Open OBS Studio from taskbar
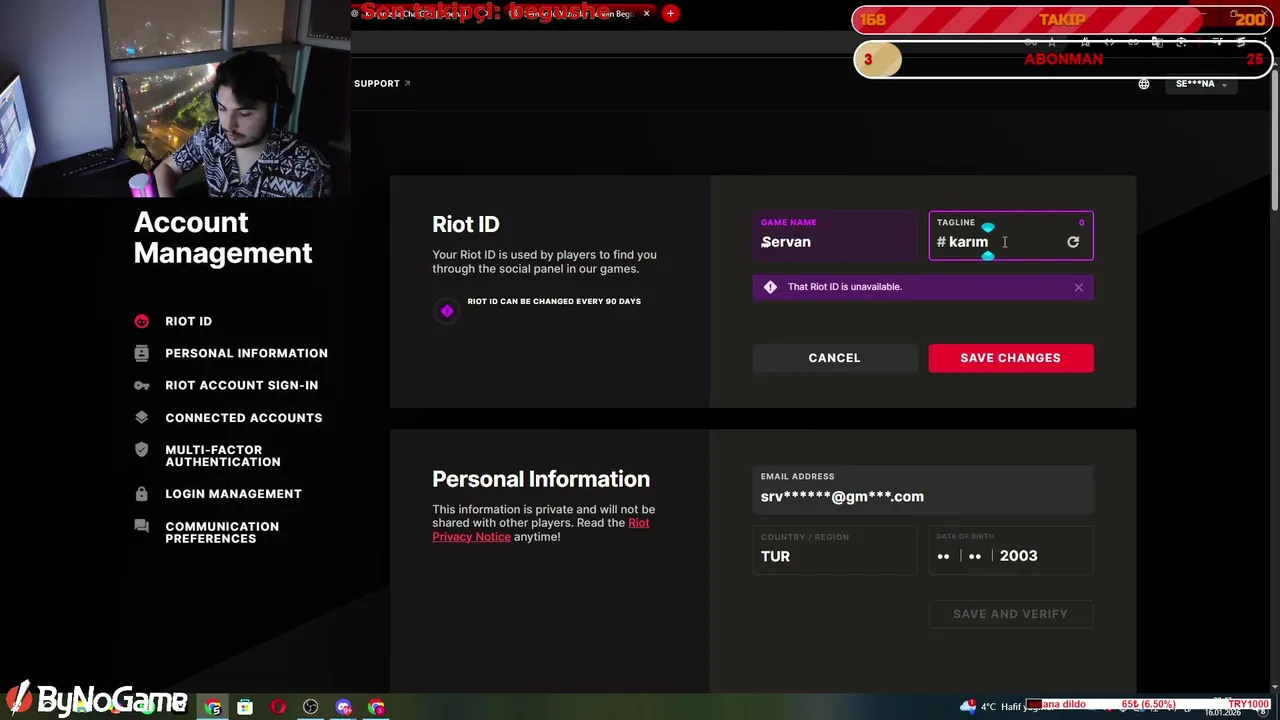The width and height of the screenshot is (1280, 720). (311, 707)
